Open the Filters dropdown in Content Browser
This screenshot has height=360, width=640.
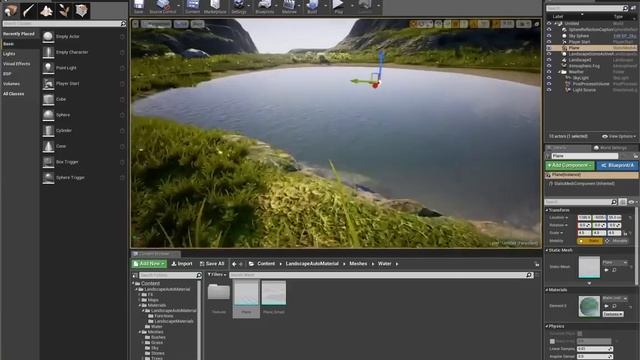pos(217,275)
